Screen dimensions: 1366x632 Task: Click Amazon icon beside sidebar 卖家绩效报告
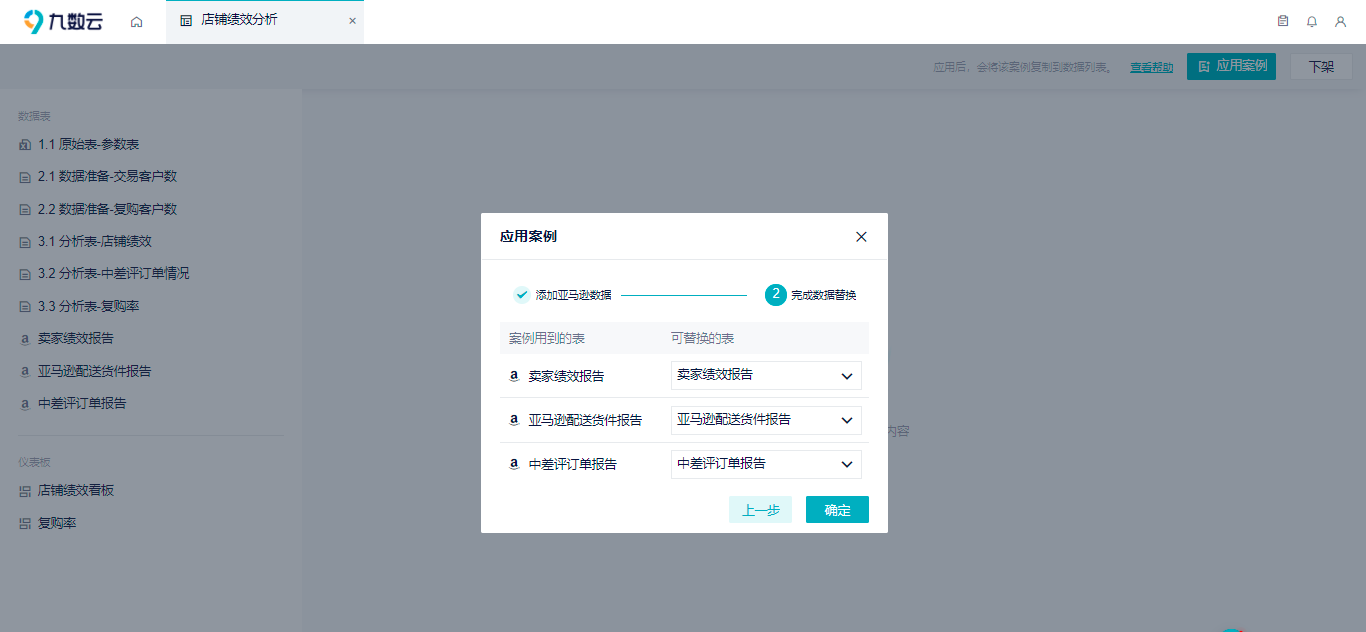(25, 339)
